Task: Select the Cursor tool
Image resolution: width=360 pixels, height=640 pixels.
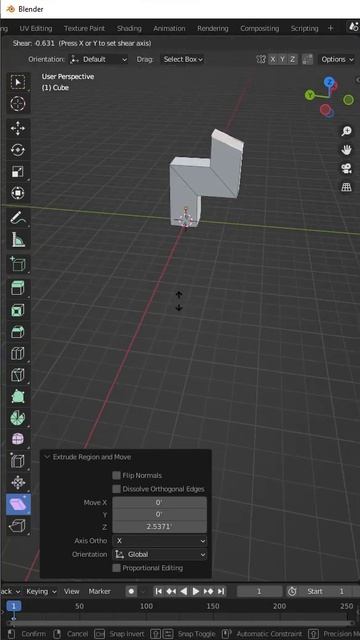Action: pos(18,104)
